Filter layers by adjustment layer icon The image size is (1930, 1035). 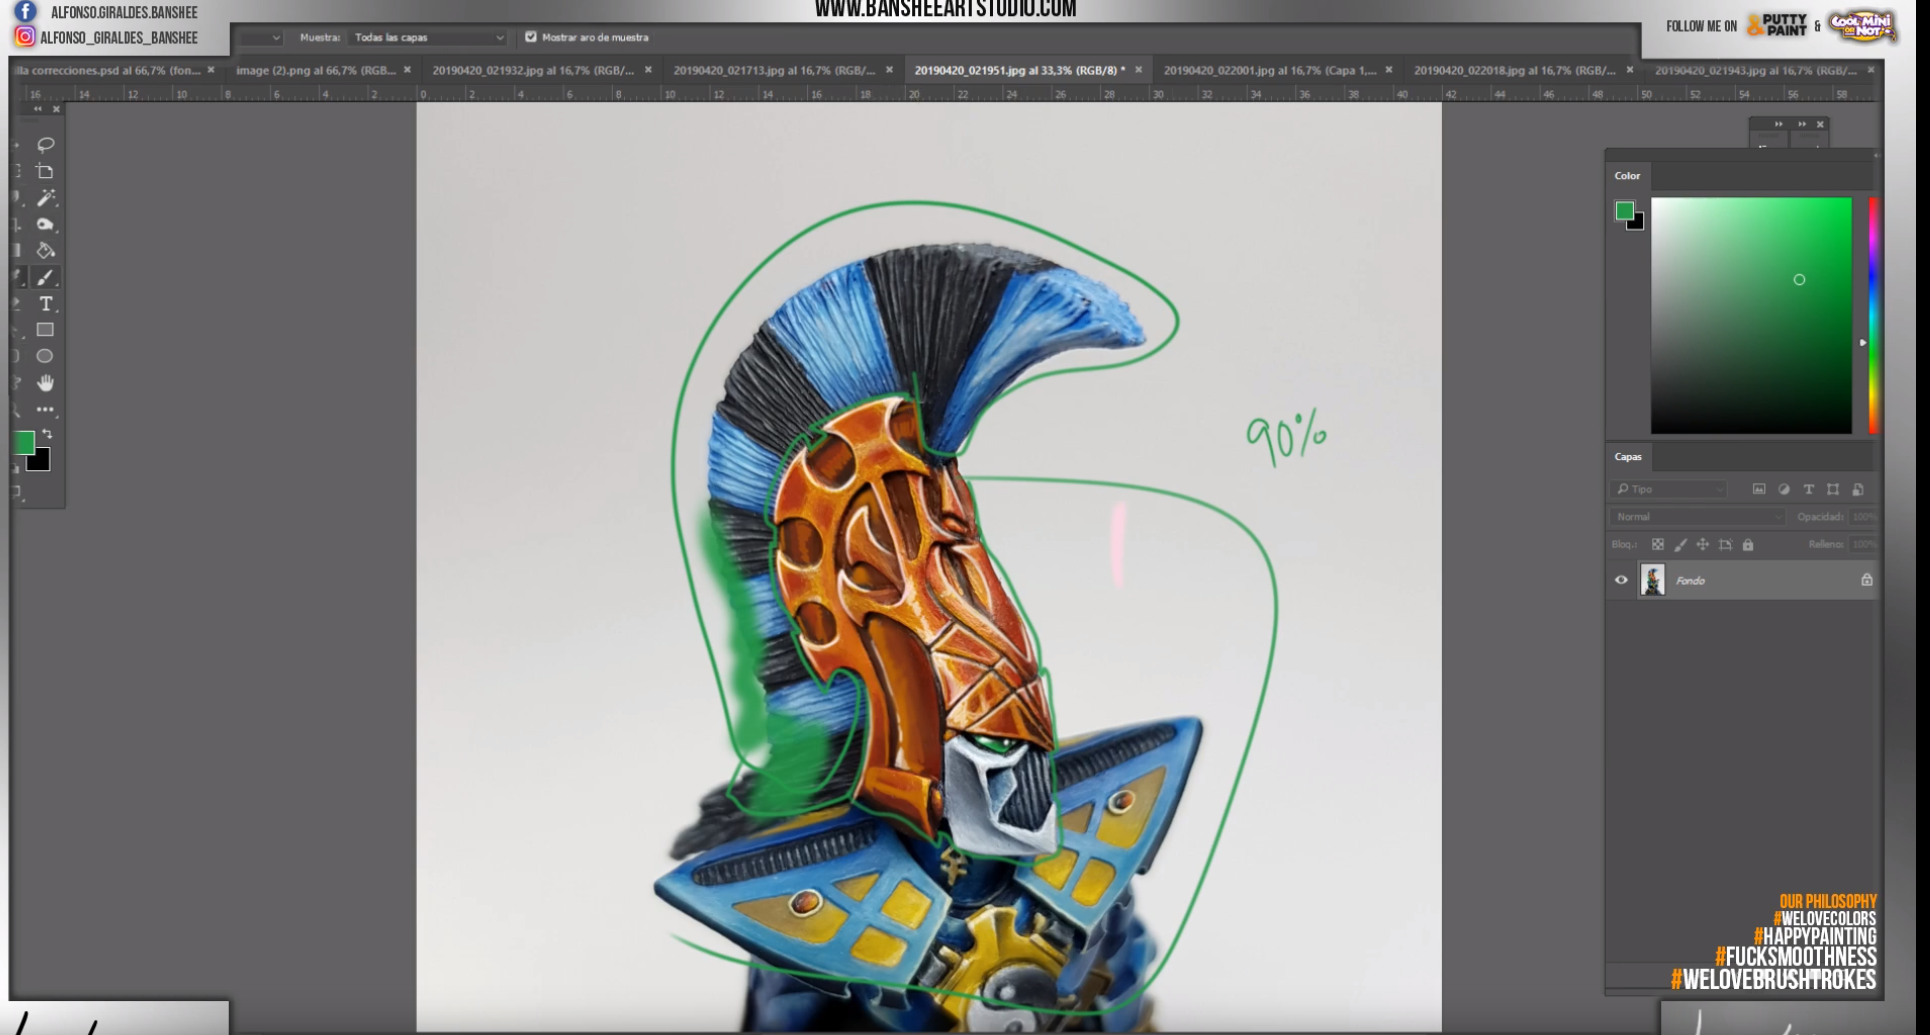(x=1784, y=489)
